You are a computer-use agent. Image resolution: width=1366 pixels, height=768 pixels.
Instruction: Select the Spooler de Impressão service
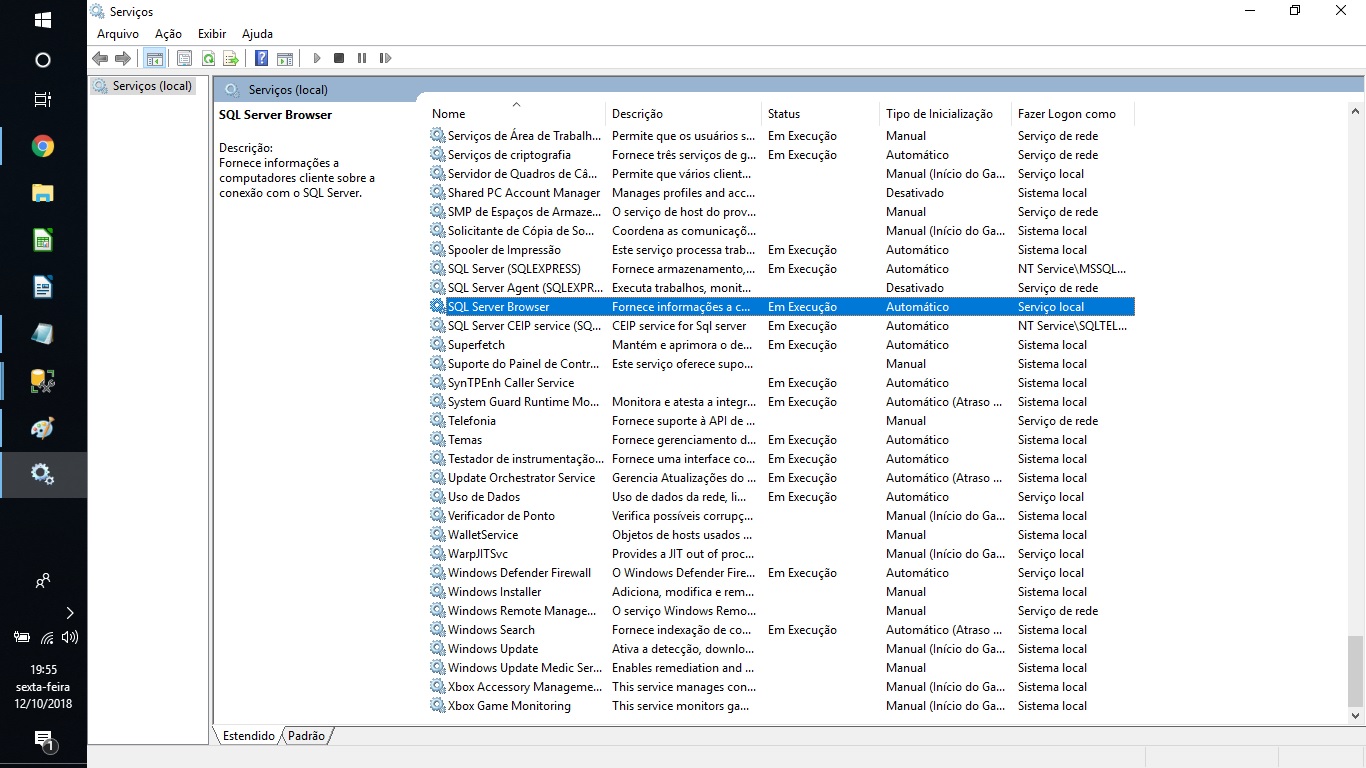coord(782,250)
